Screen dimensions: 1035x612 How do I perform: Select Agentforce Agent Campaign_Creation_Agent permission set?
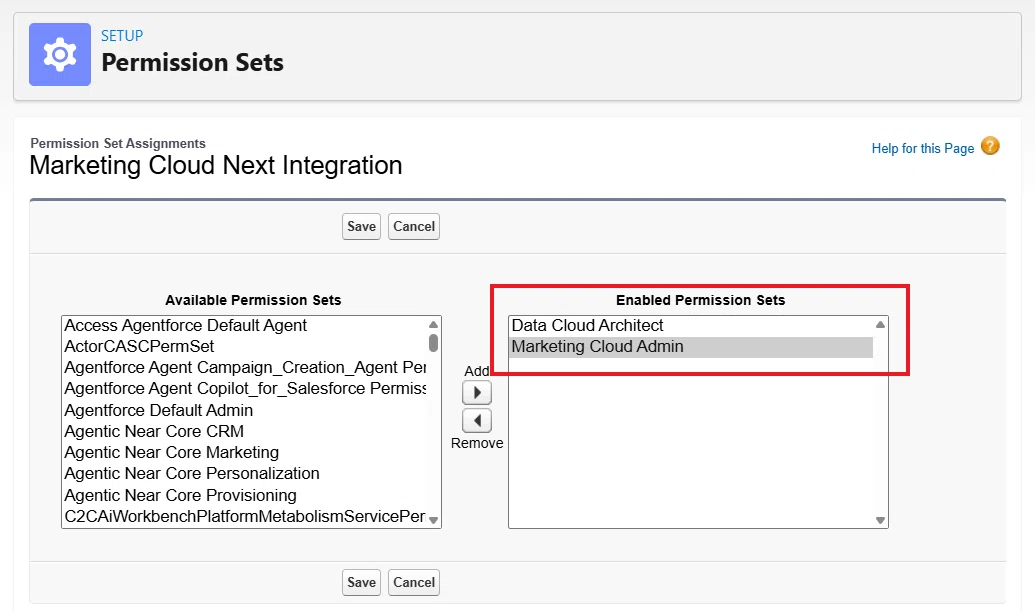coord(245,368)
